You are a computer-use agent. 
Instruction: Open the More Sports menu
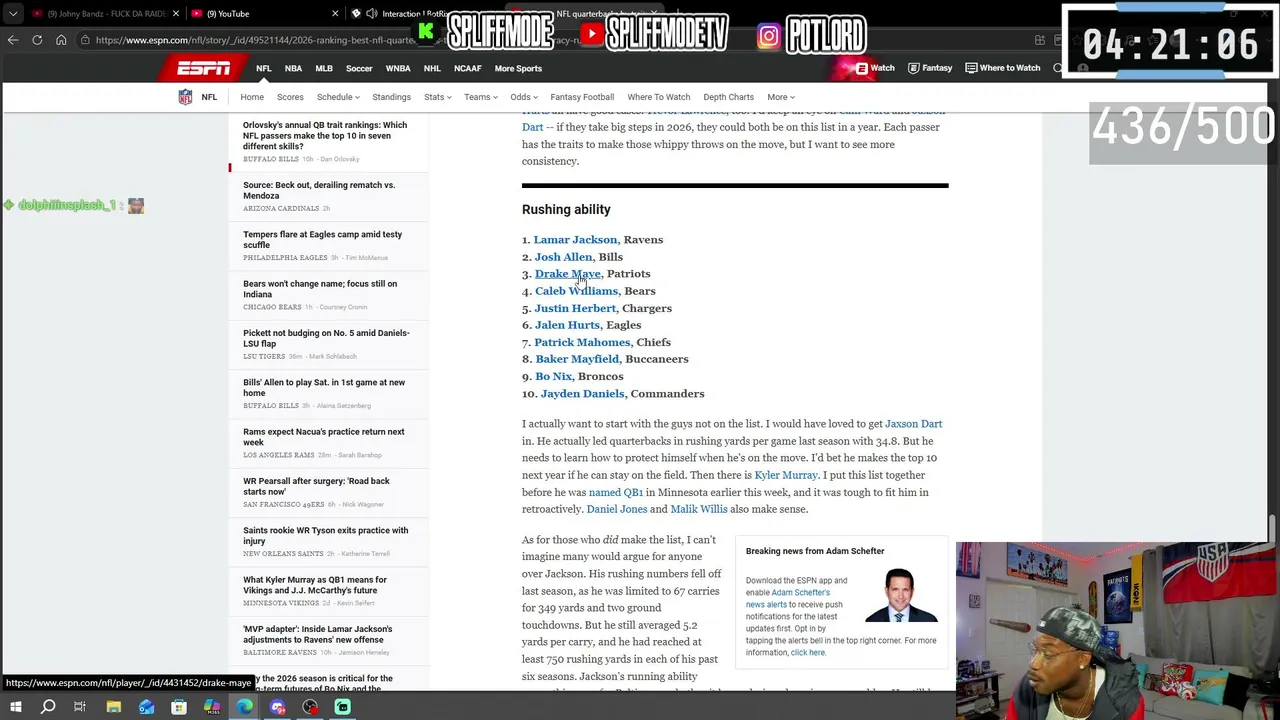click(518, 68)
